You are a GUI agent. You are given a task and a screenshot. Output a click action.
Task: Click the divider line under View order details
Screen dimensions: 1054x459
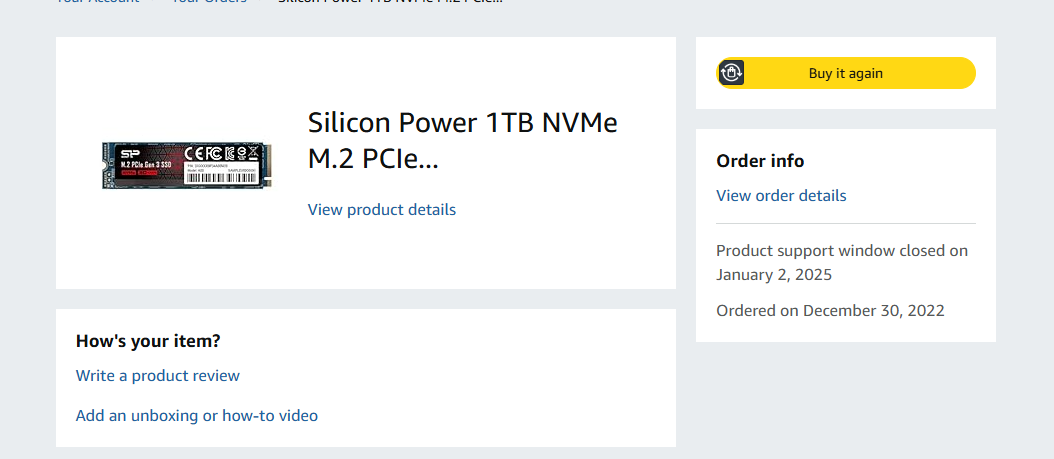pos(845,223)
